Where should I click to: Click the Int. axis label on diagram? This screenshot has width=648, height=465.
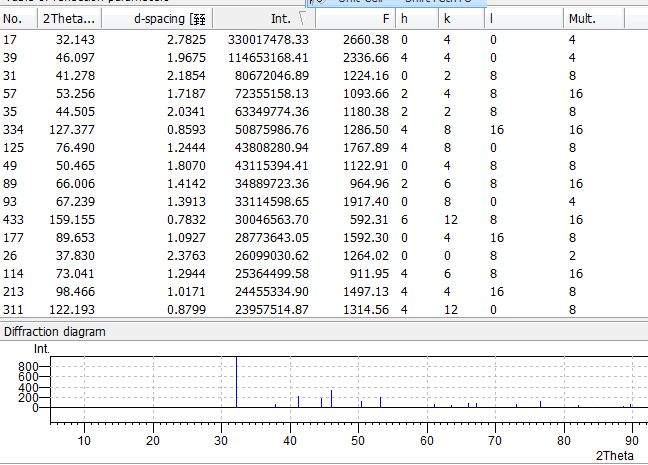coord(41,349)
